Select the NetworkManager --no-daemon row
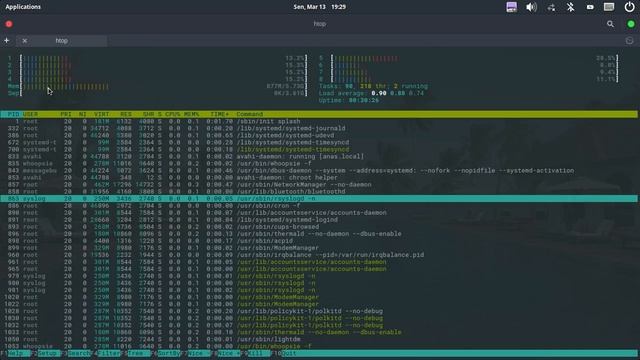640x360 pixels. click(319, 184)
